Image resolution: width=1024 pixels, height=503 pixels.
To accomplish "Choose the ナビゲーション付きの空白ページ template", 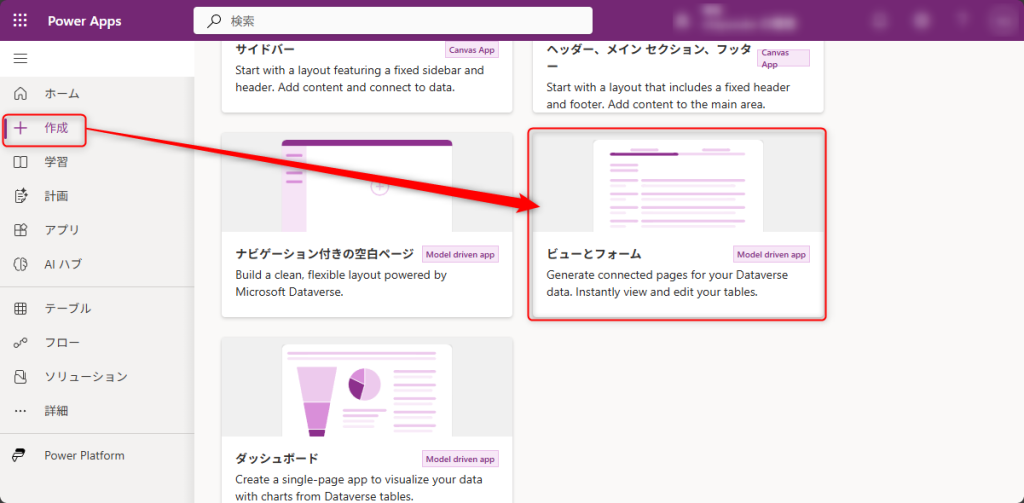I will tap(366, 225).
